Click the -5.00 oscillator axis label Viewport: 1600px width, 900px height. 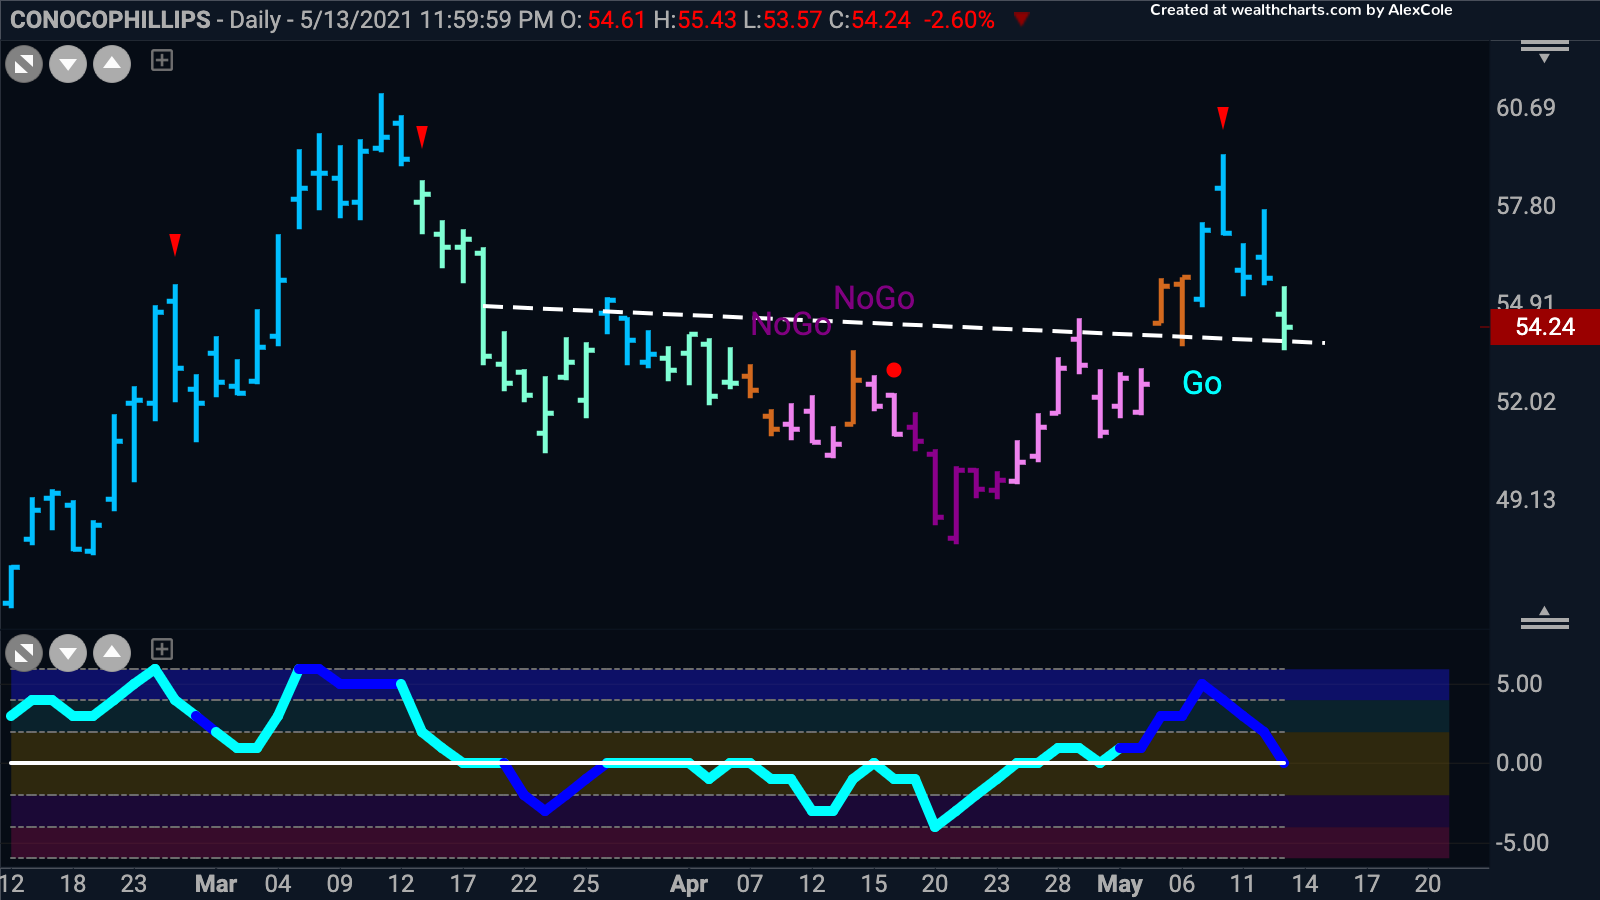[1522, 843]
